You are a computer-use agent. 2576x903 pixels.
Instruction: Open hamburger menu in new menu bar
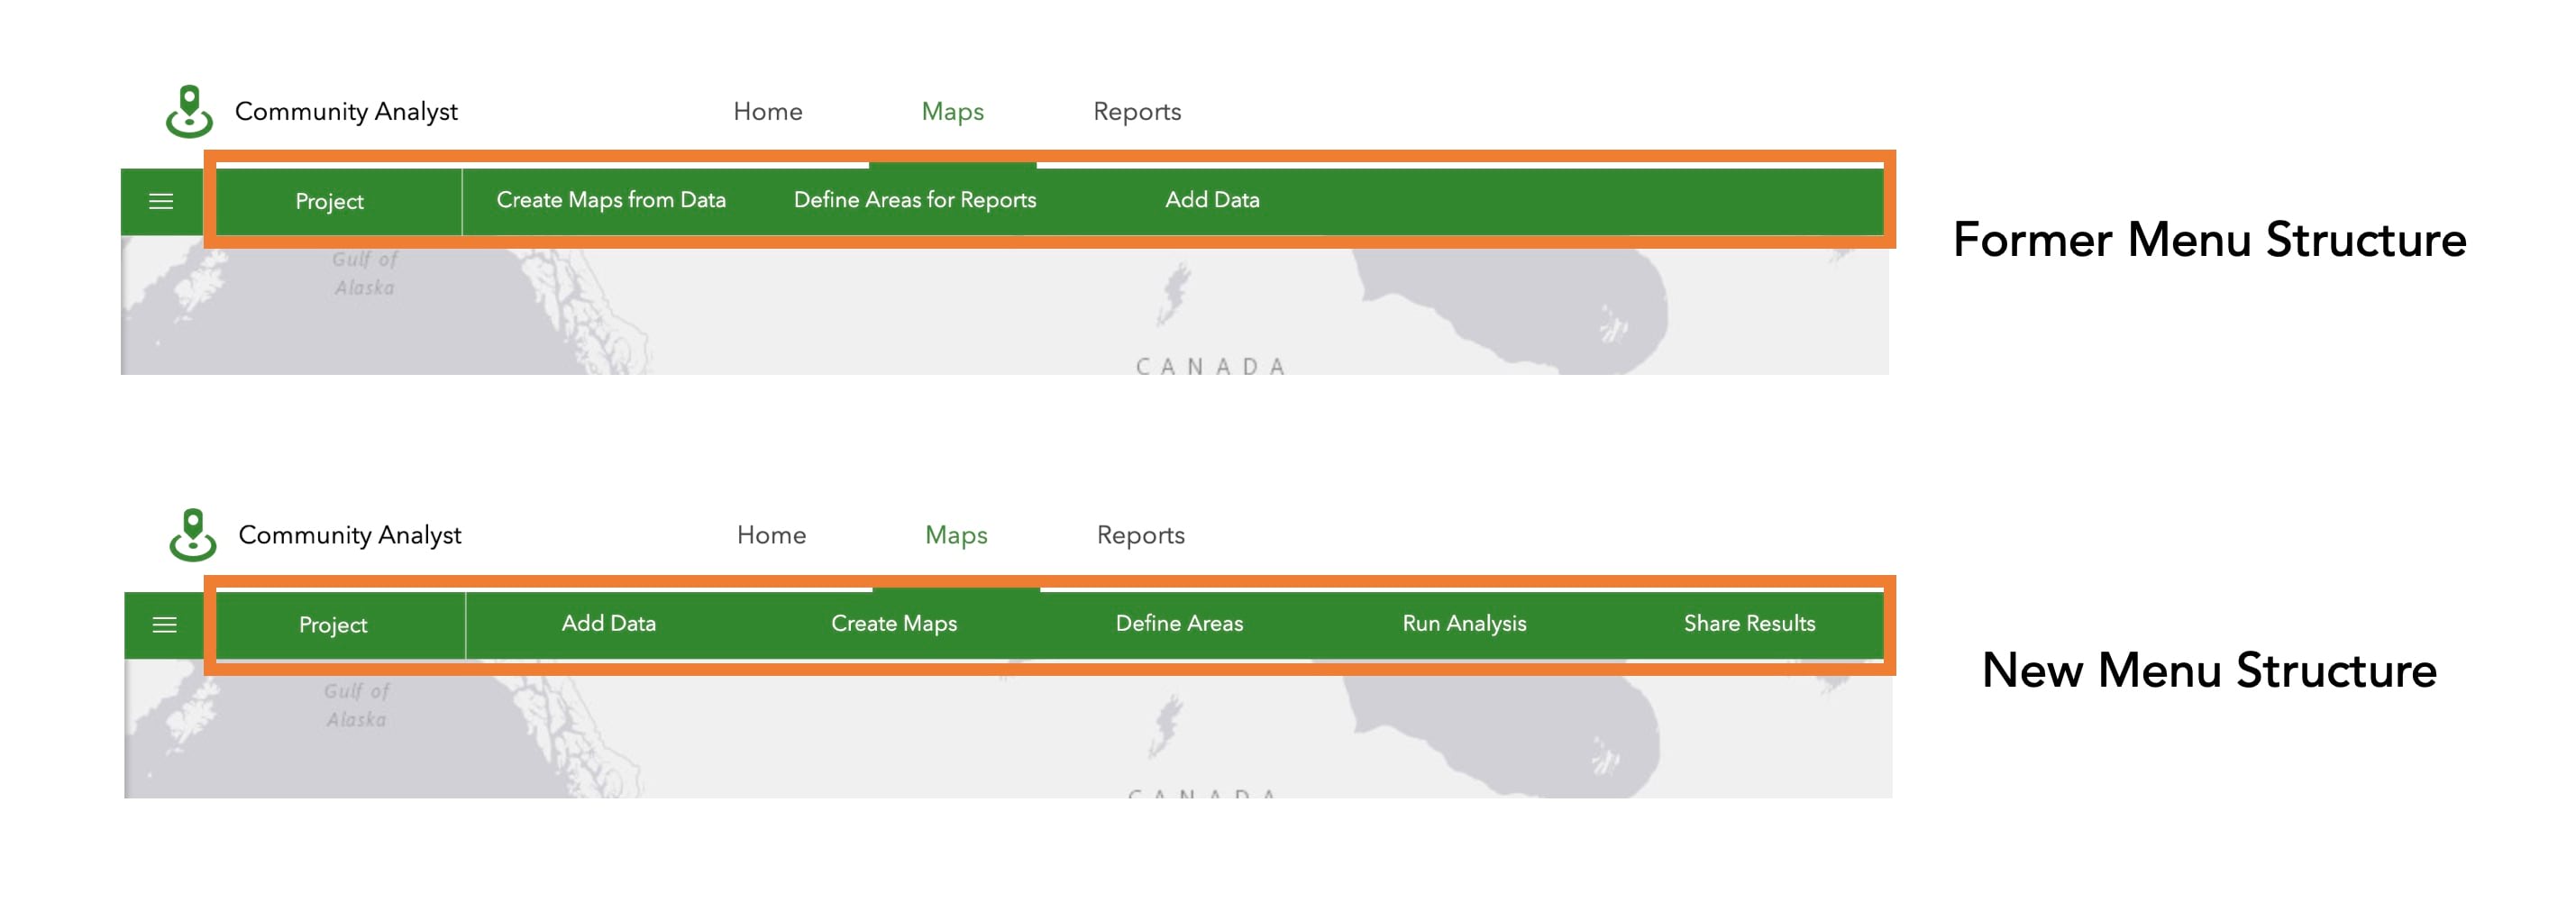165,625
